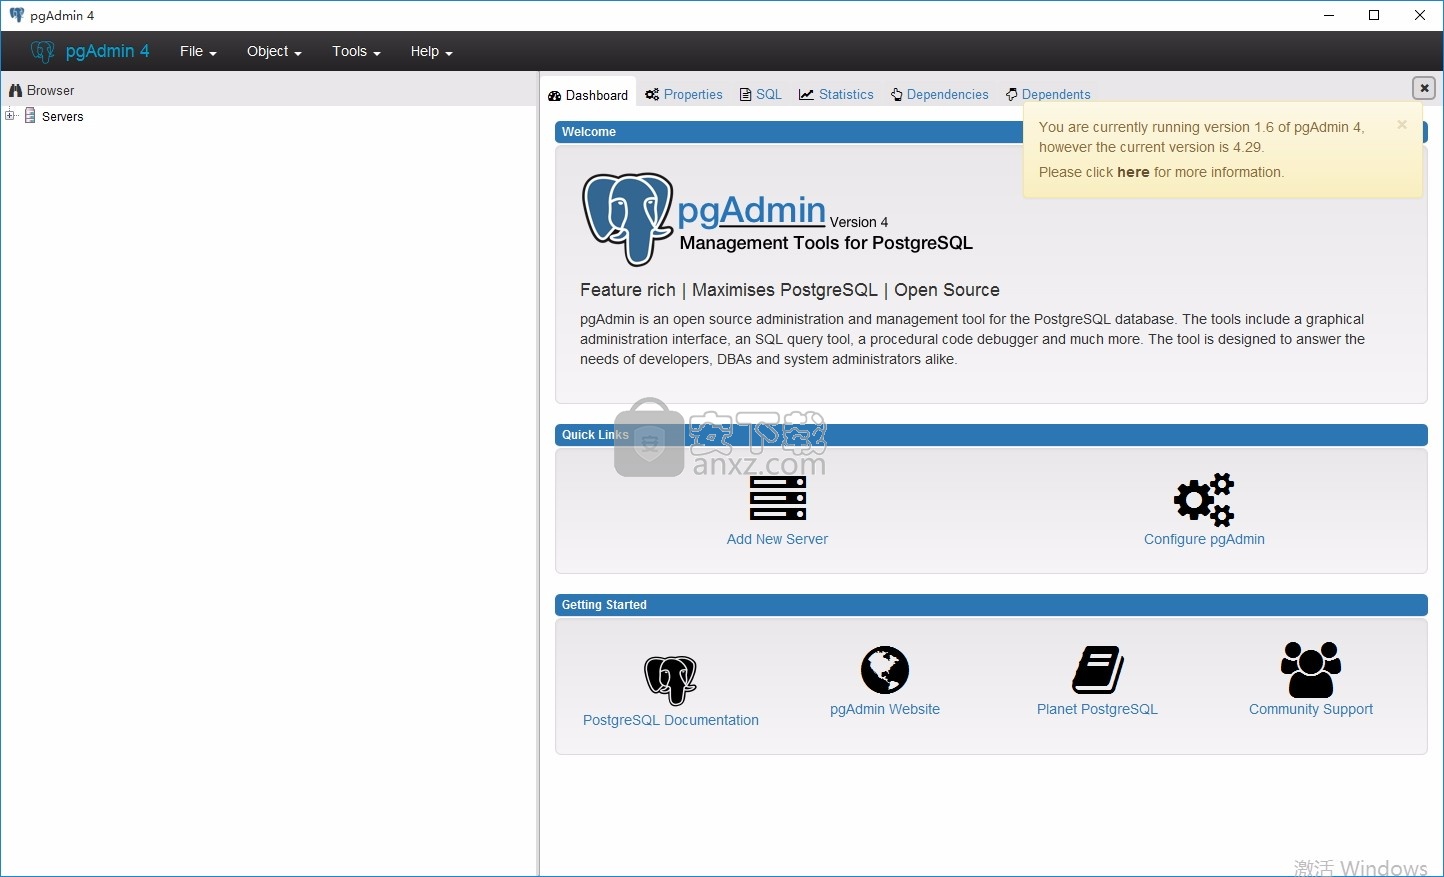
Task: Click 'Feature rich | Maximises PostgreSQL | Open Source' text
Action: click(x=790, y=290)
